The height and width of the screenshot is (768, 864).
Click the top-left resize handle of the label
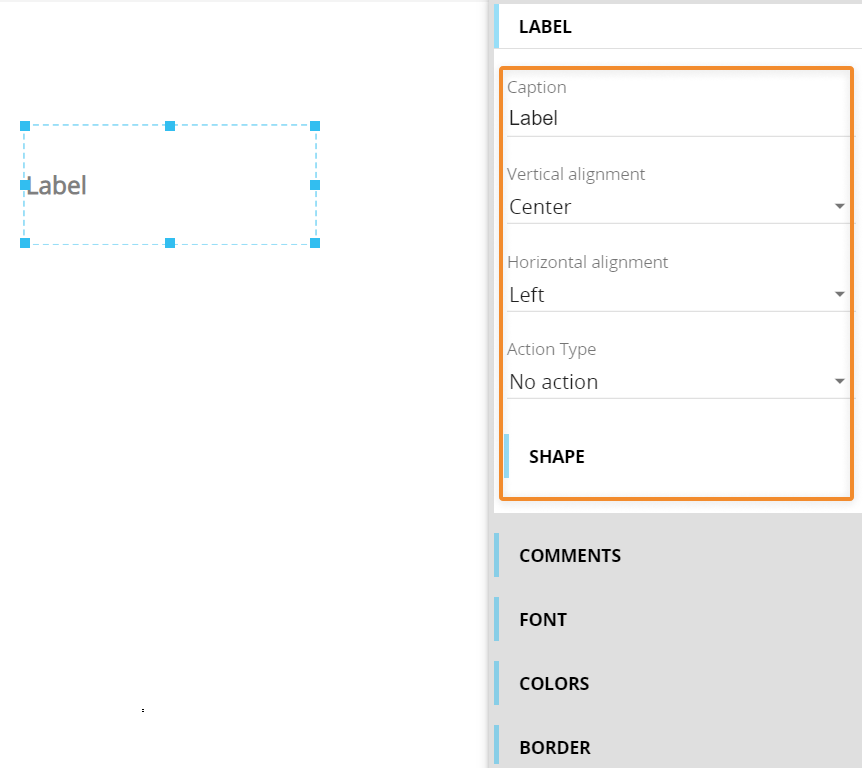(x=25, y=126)
